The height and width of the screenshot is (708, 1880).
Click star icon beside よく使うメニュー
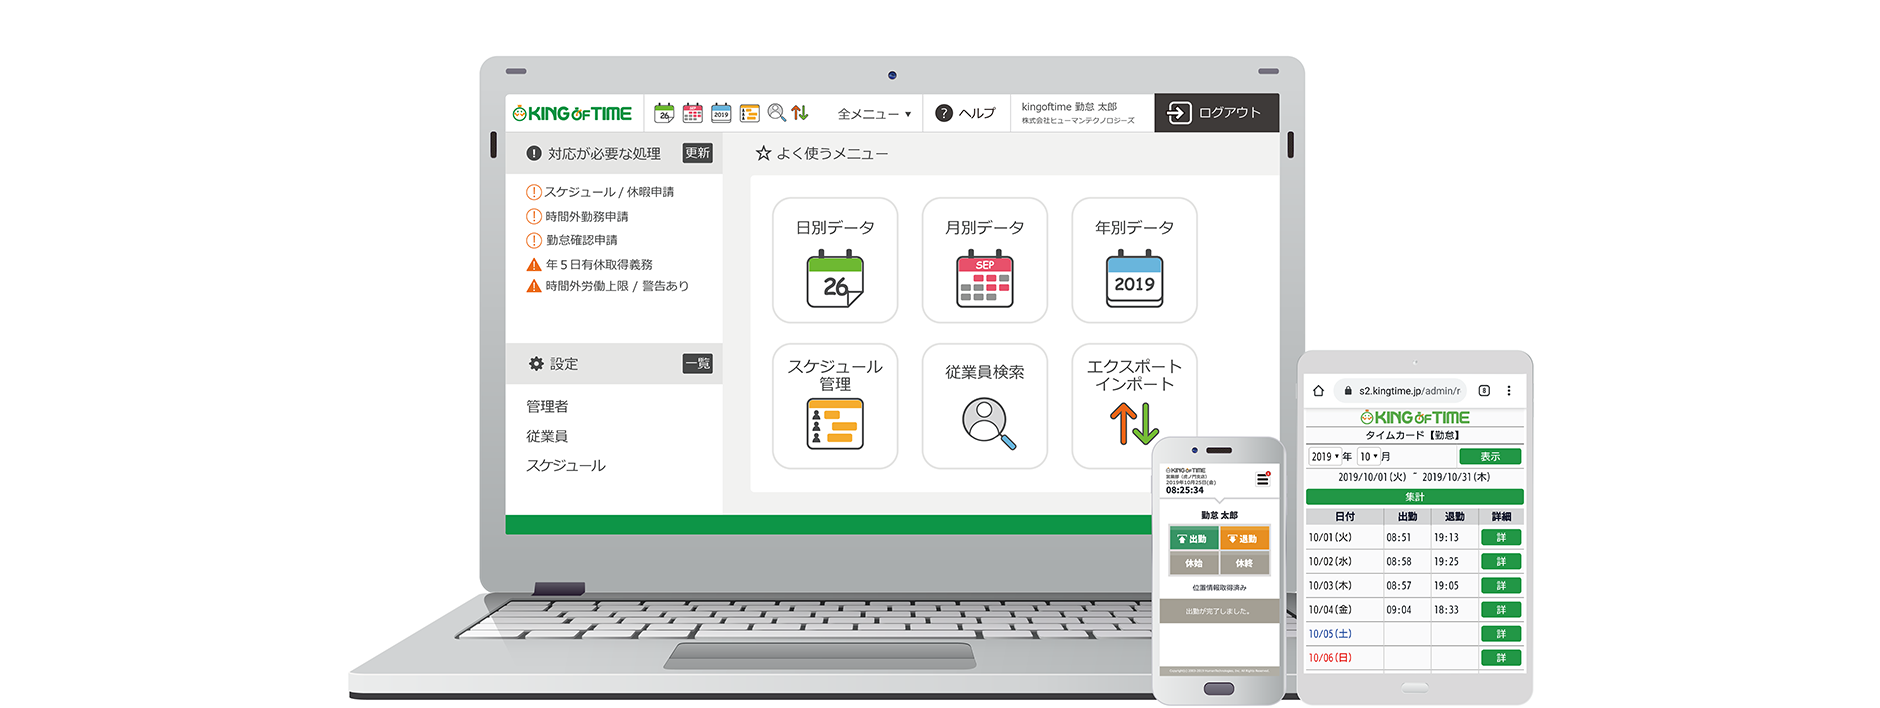coord(763,153)
